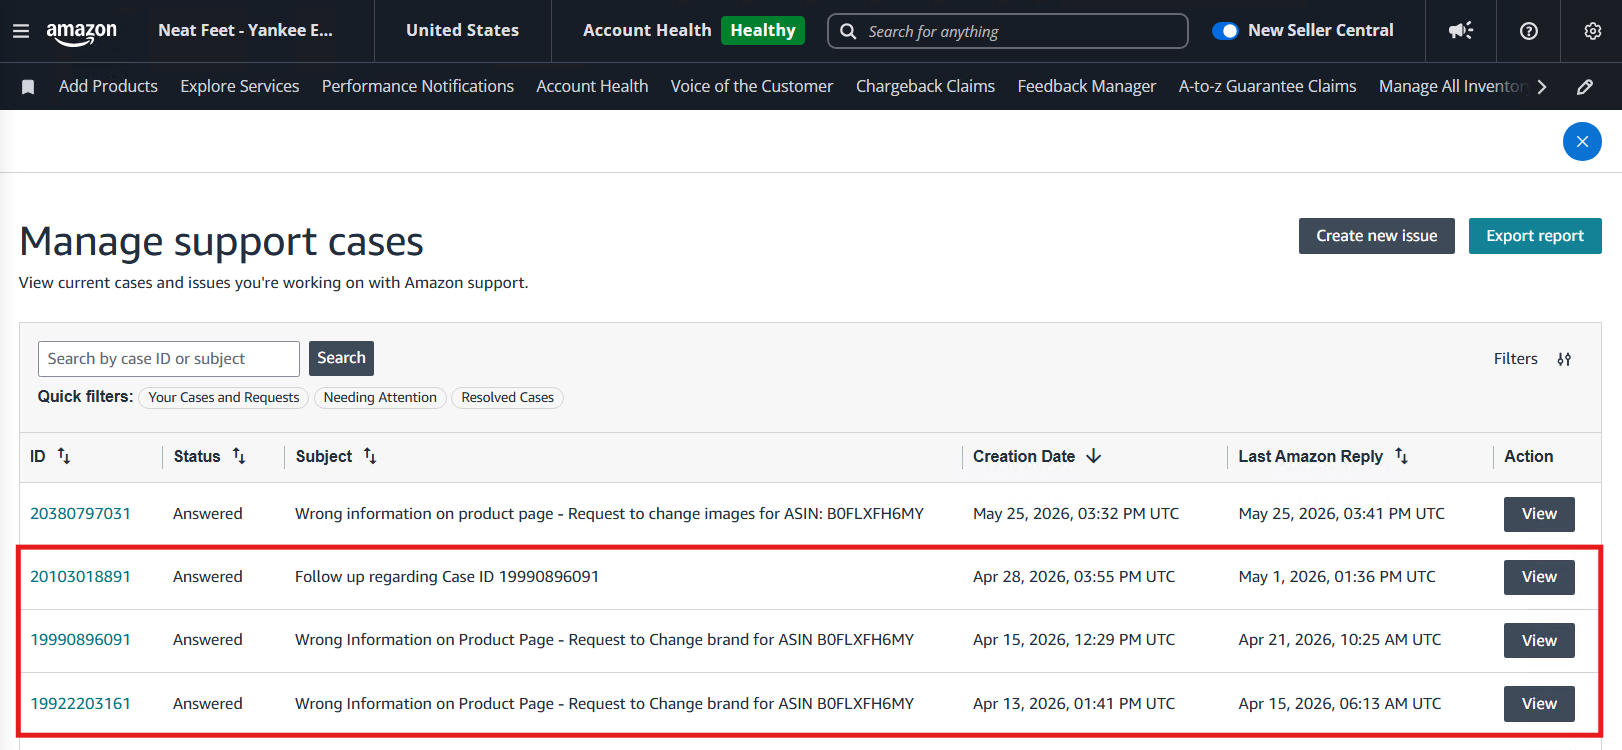The width and height of the screenshot is (1622, 750).
Task: Click the Account Health label in top bar
Action: point(647,30)
